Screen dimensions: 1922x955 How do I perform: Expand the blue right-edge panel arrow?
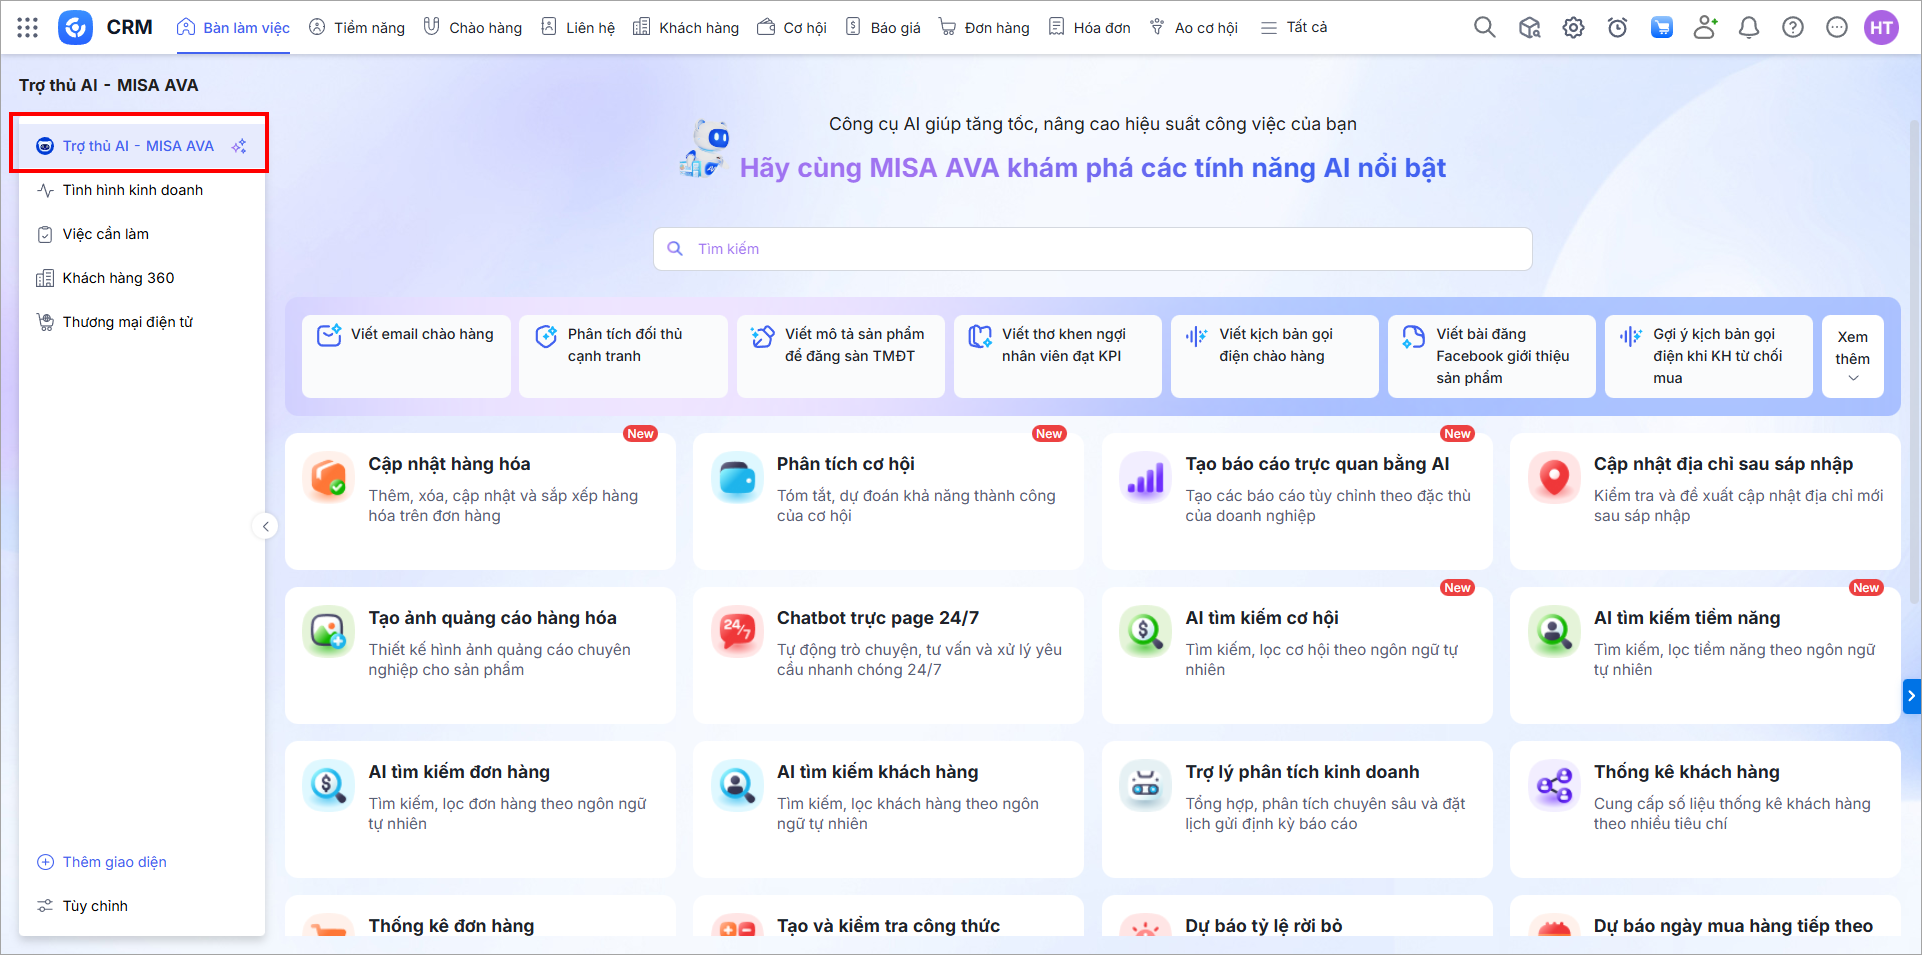coord(1911,696)
